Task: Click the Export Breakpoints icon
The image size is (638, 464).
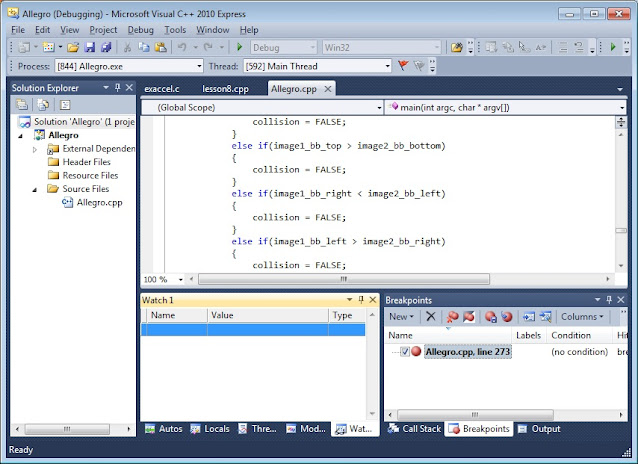Action: point(490,316)
